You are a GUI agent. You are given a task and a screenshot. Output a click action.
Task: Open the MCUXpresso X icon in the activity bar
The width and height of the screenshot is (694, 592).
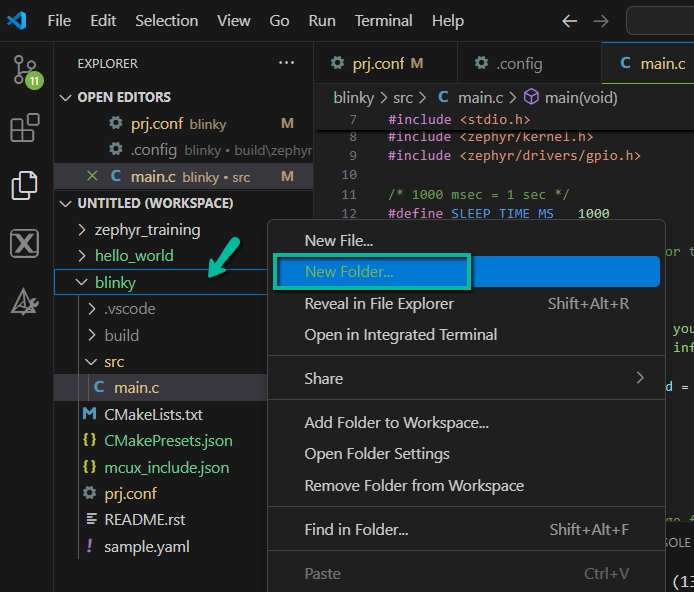pos(25,243)
